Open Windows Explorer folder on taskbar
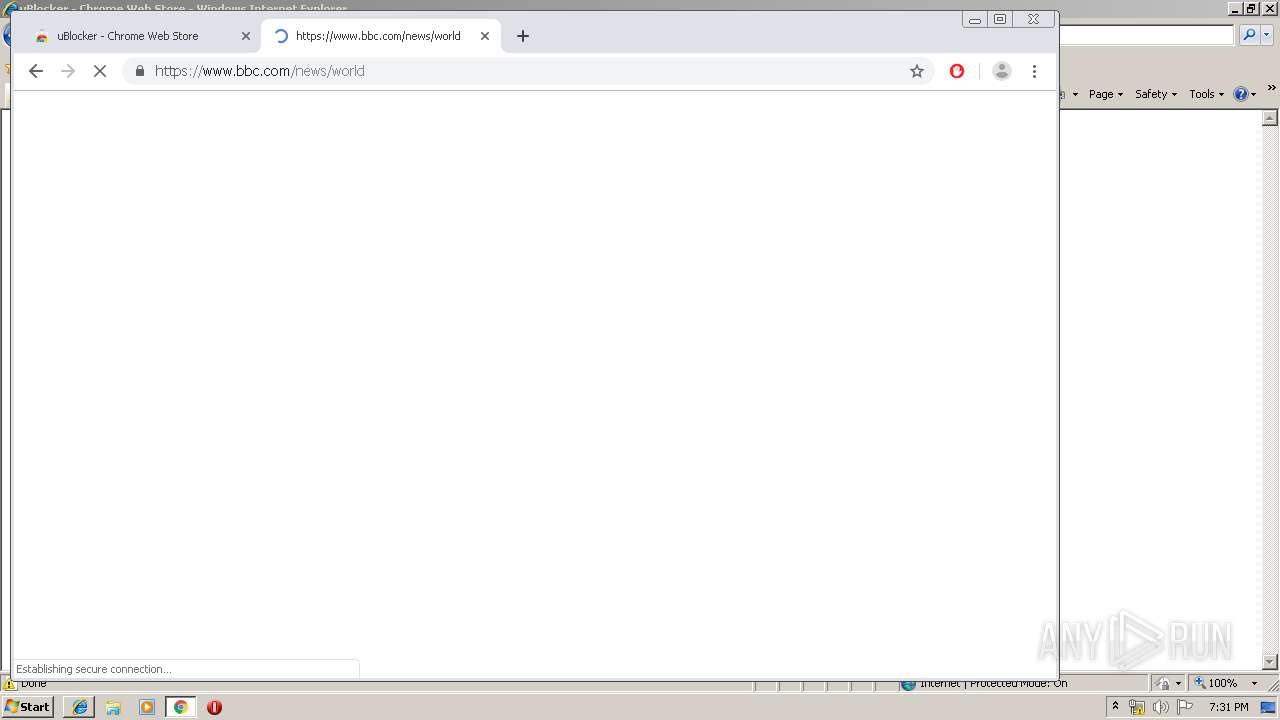 tap(113, 707)
